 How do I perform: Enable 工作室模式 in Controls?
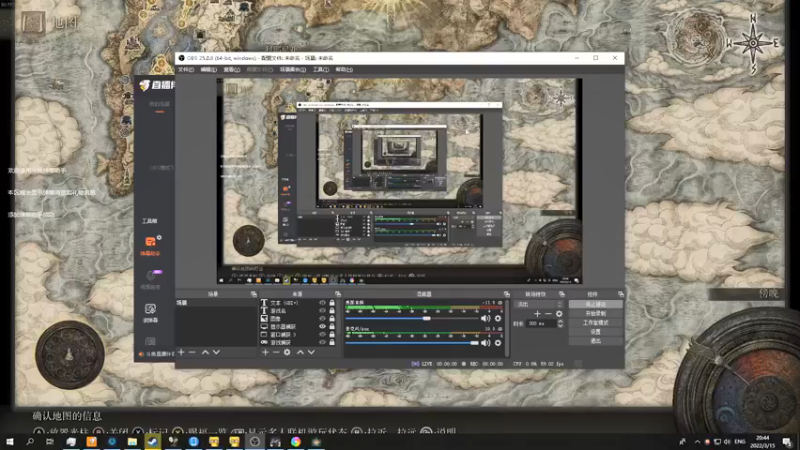click(x=595, y=322)
